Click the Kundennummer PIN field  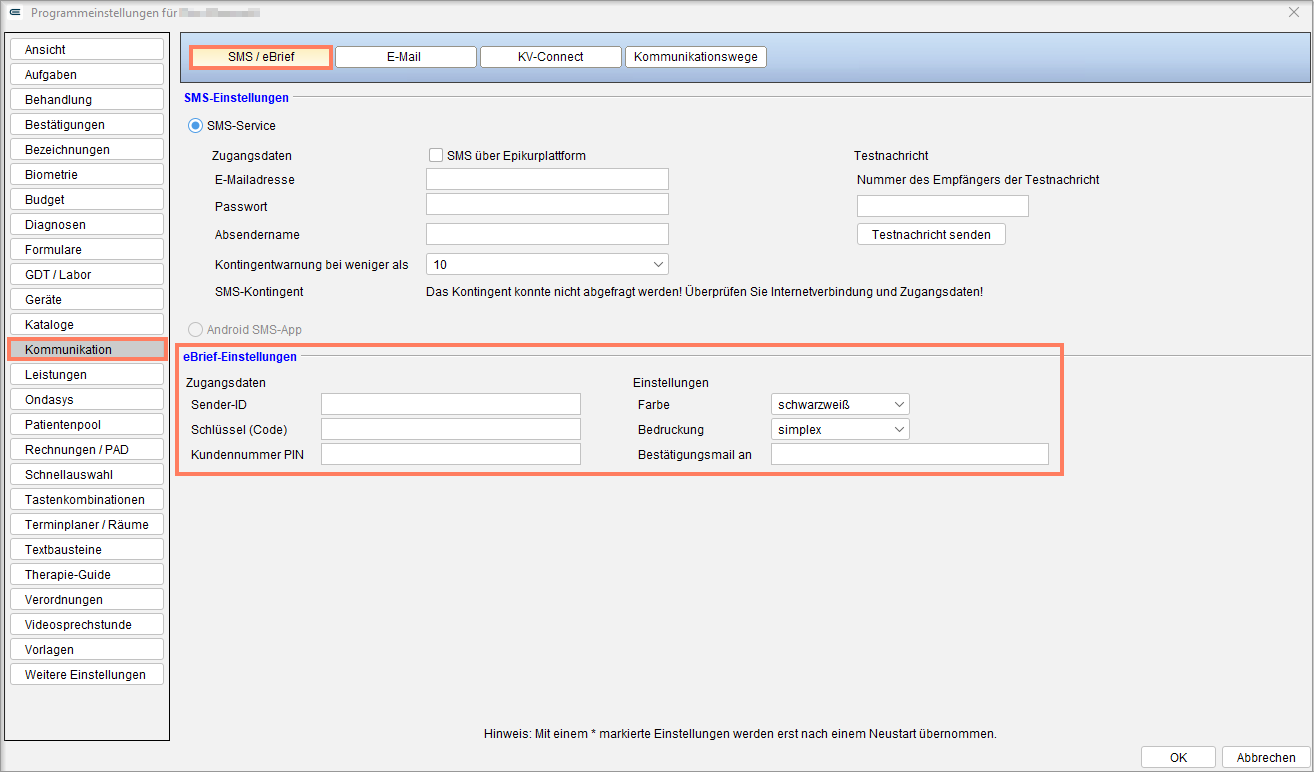click(451, 454)
